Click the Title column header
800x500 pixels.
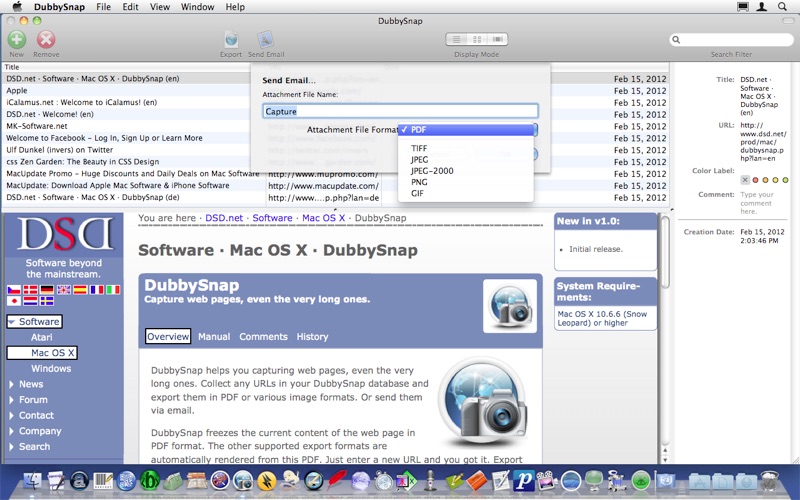pos(134,67)
